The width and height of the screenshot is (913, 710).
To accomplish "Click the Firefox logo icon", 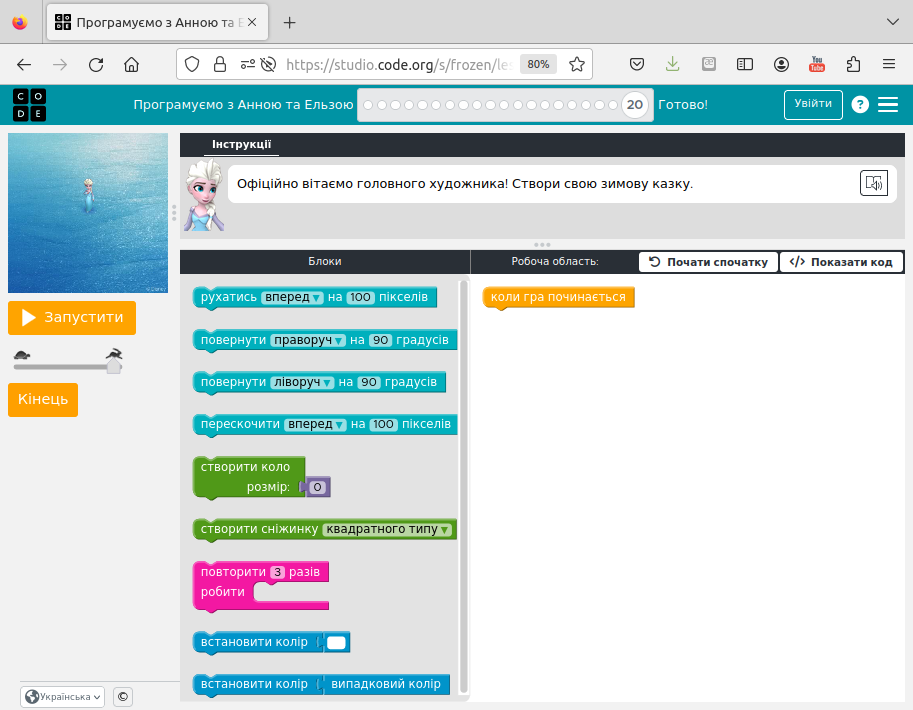I will (x=20, y=22).
